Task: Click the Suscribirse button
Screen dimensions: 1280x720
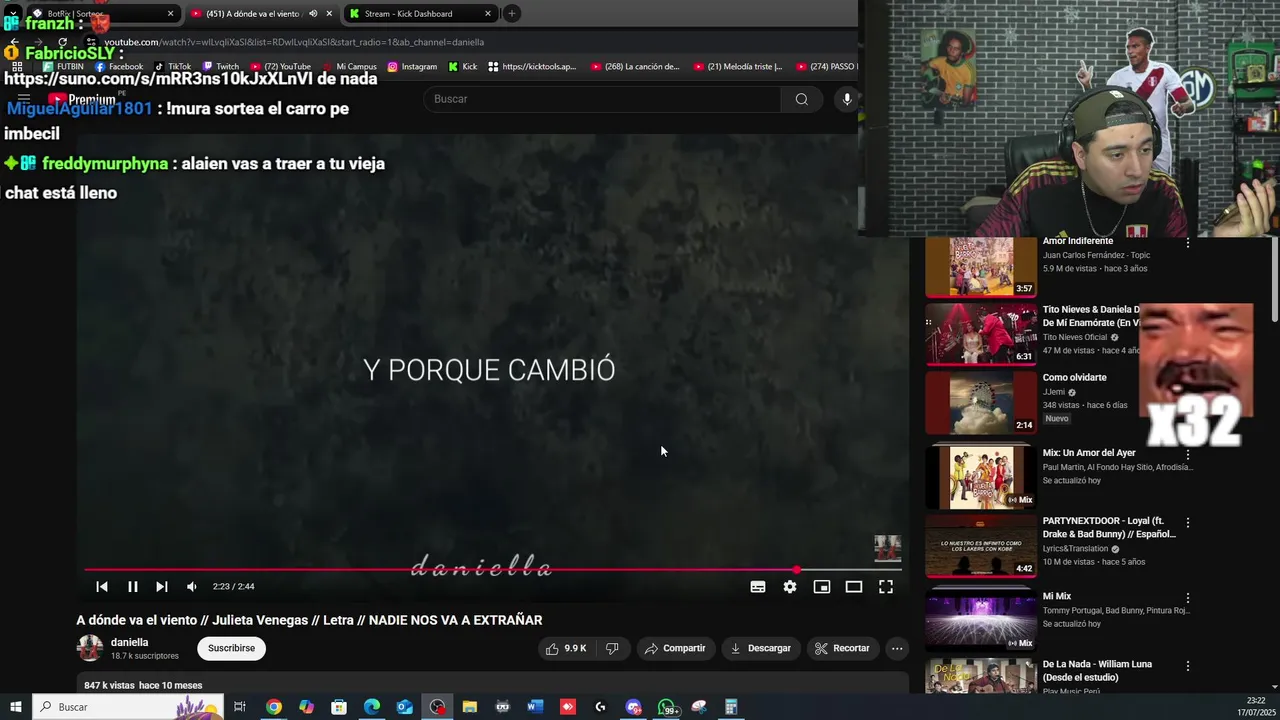Action: 231,648
